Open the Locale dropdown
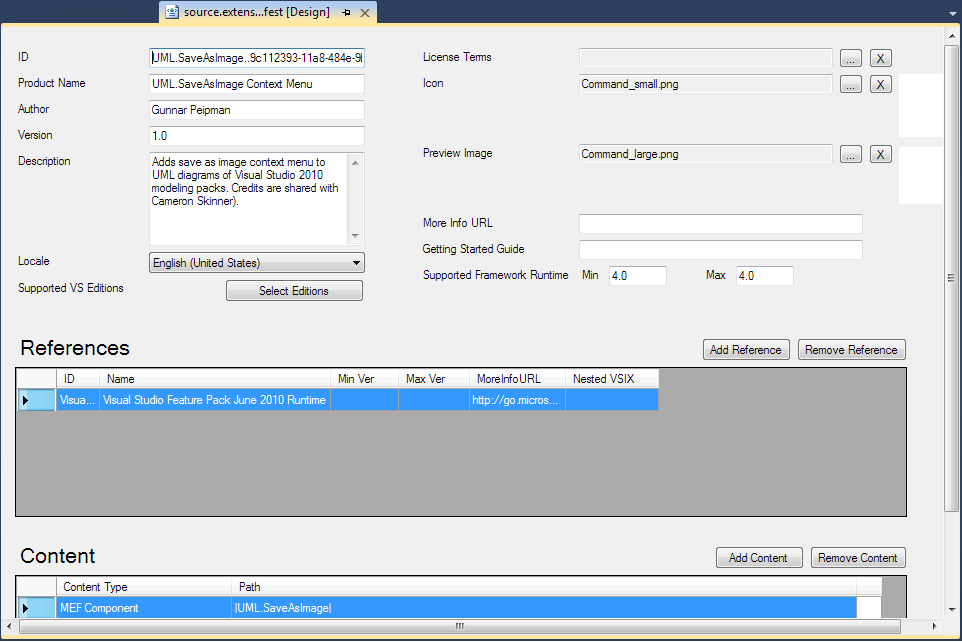This screenshot has height=642, width=962. click(256, 263)
